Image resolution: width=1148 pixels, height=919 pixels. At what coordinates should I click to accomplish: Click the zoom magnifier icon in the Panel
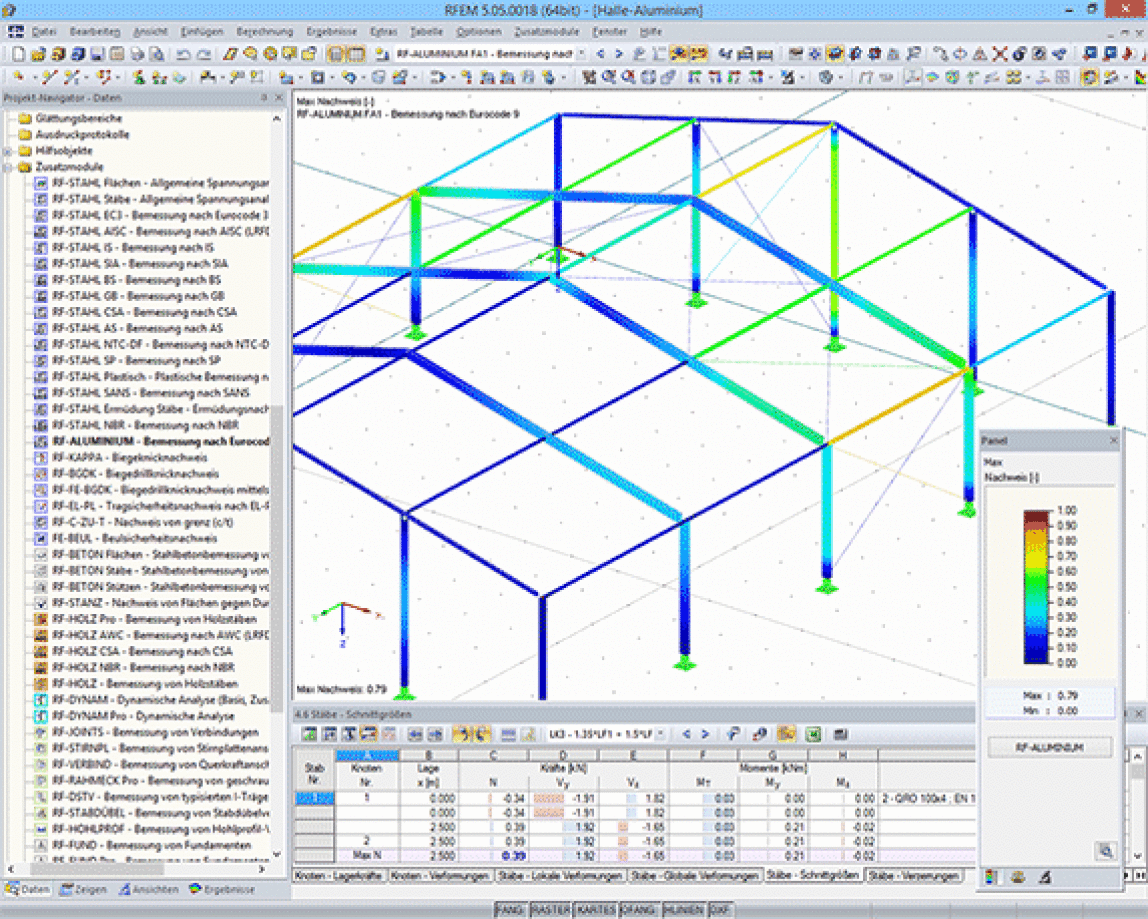click(1105, 851)
